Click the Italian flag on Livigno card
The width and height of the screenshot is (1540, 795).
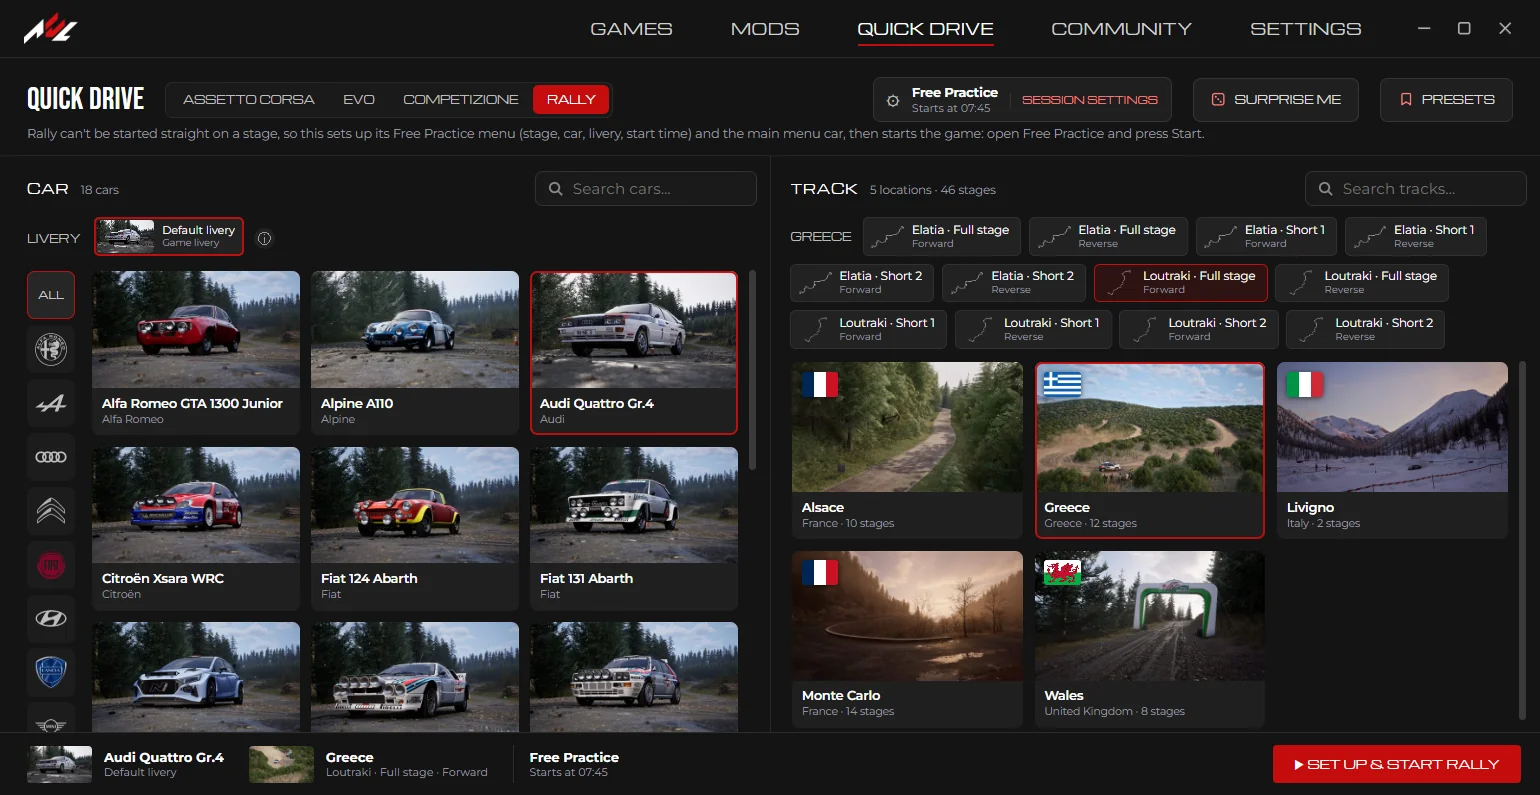(x=1305, y=384)
